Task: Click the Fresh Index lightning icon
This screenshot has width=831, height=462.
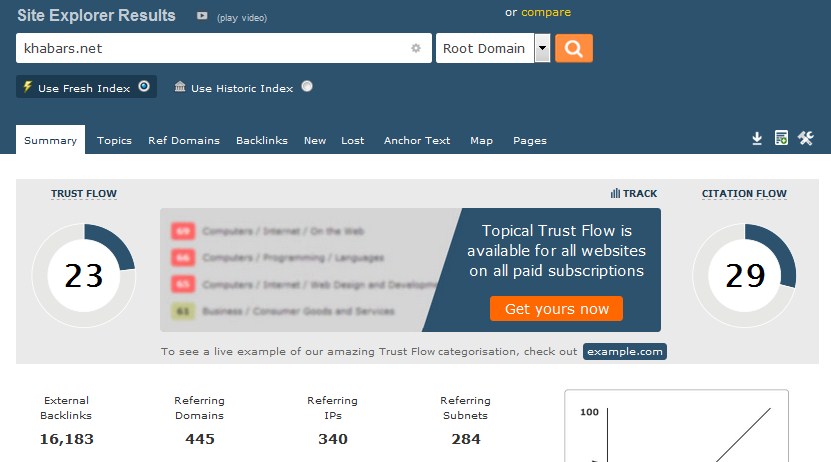Action: pos(28,86)
